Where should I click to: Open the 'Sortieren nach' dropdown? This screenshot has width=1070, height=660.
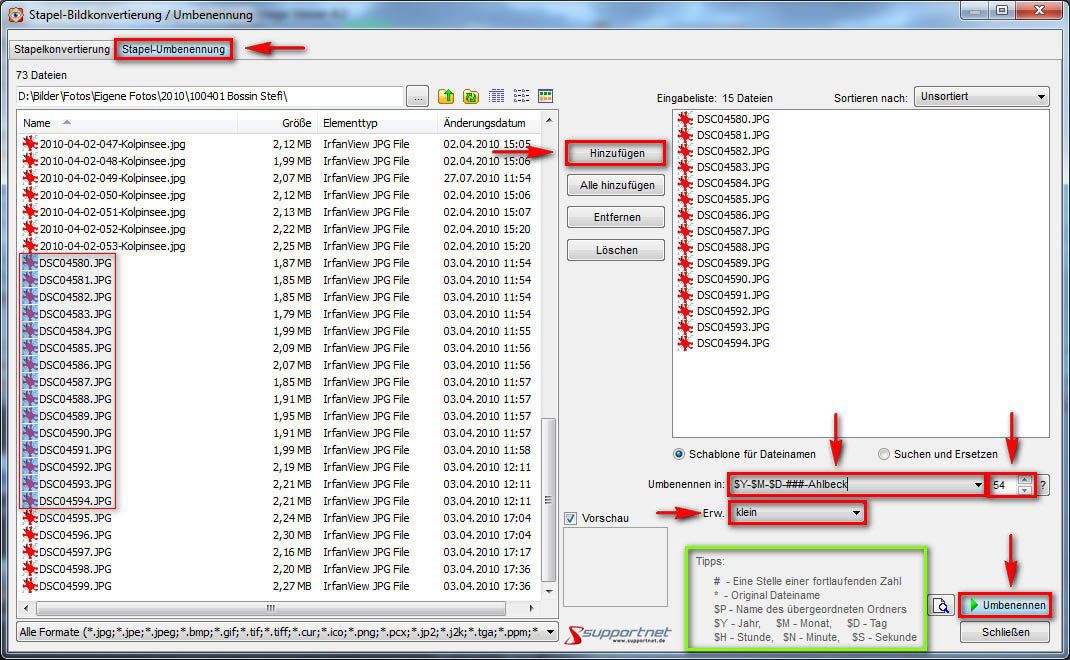tap(981, 97)
